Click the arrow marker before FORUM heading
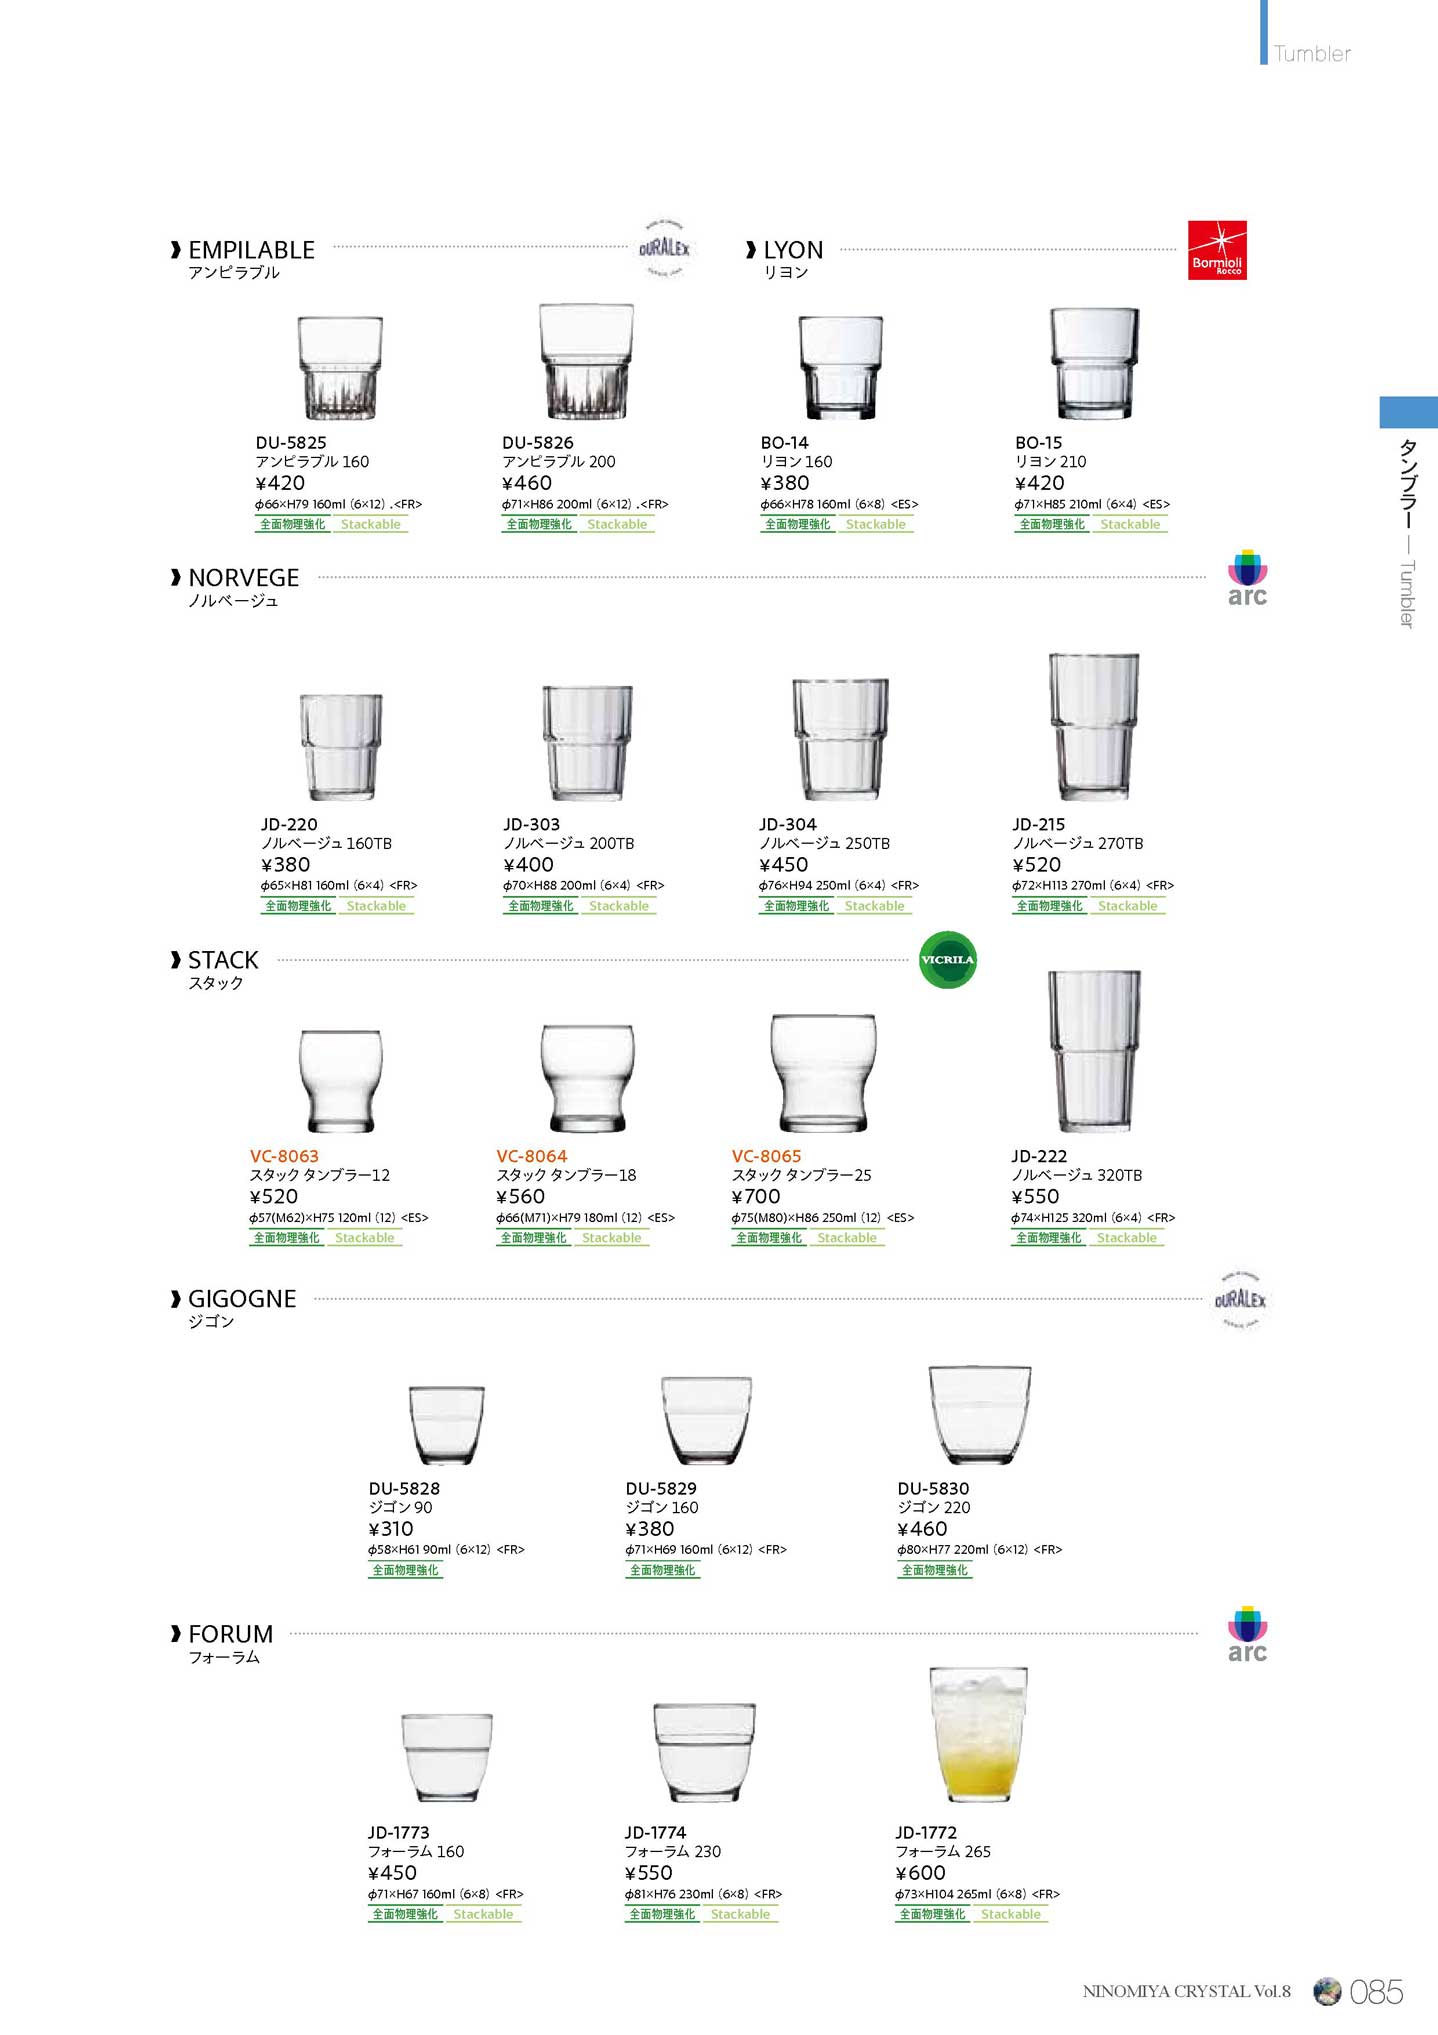Screen dimensions: 1438x2035 (176, 1634)
